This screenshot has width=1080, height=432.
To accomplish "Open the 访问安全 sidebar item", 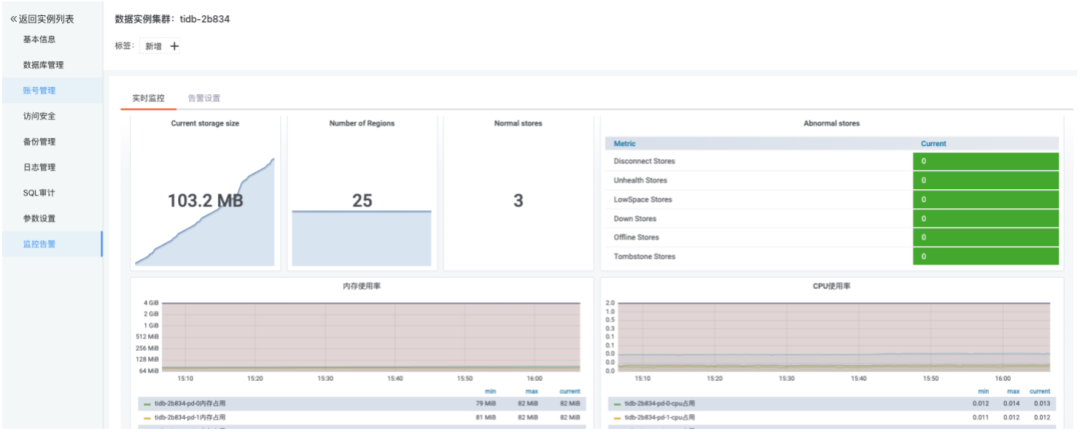I will 39,116.
